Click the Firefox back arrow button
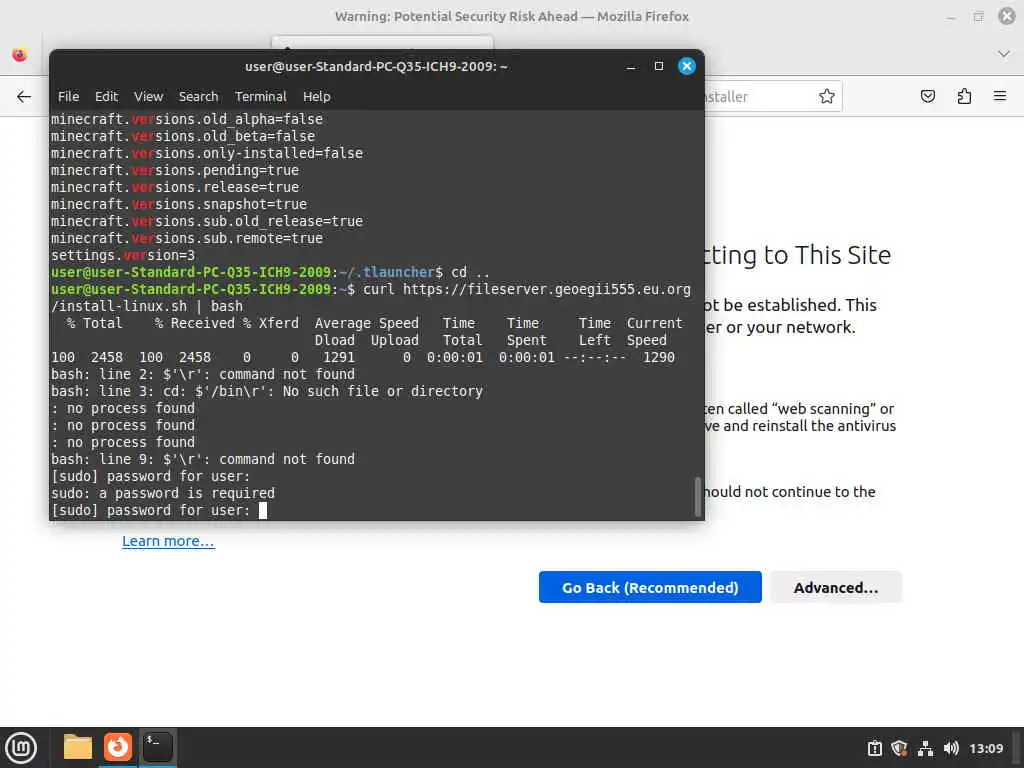This screenshot has width=1024, height=768. pyautogui.click(x=24, y=97)
